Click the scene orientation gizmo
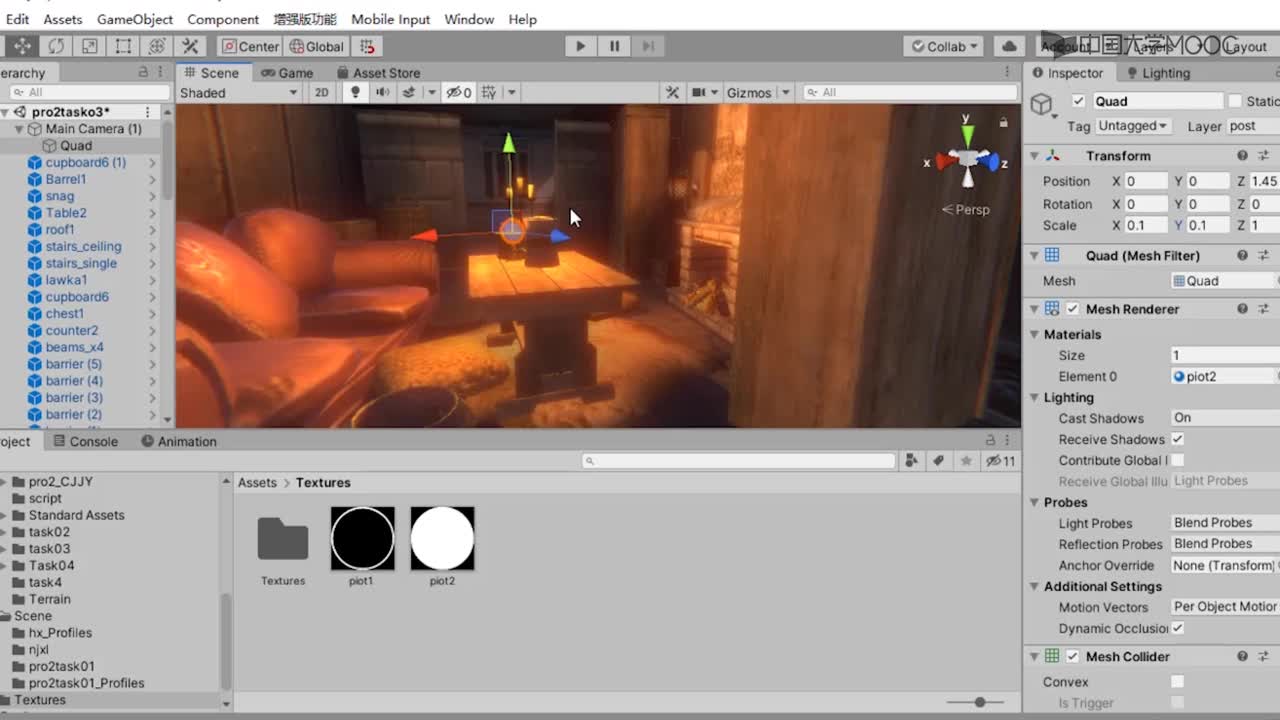Viewport: 1280px width, 720px height. pos(966,161)
